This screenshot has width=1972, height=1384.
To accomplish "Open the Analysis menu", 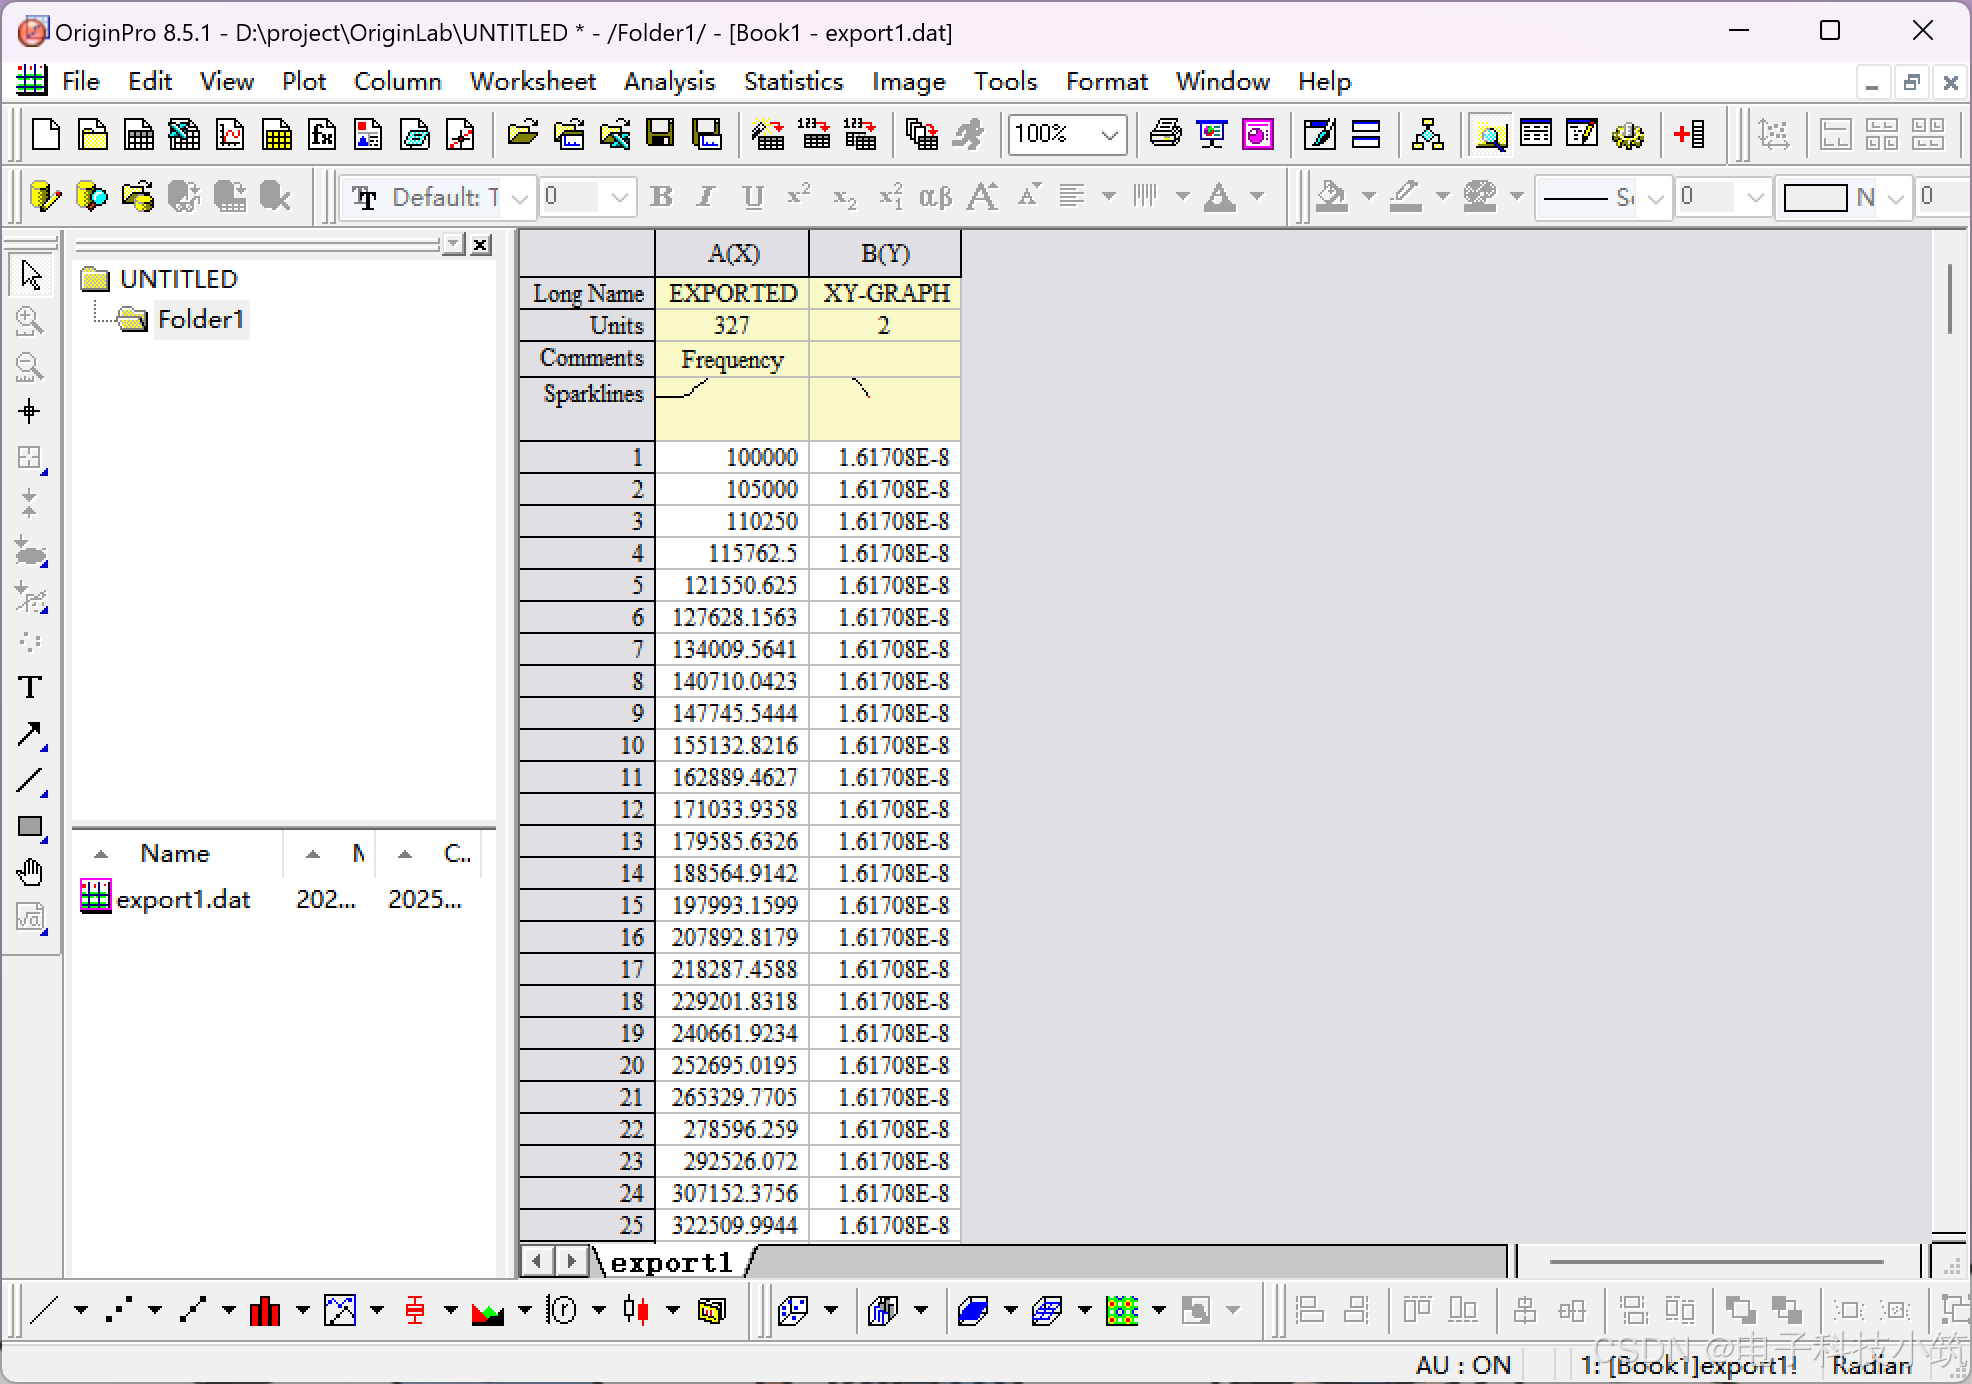I will point(669,81).
